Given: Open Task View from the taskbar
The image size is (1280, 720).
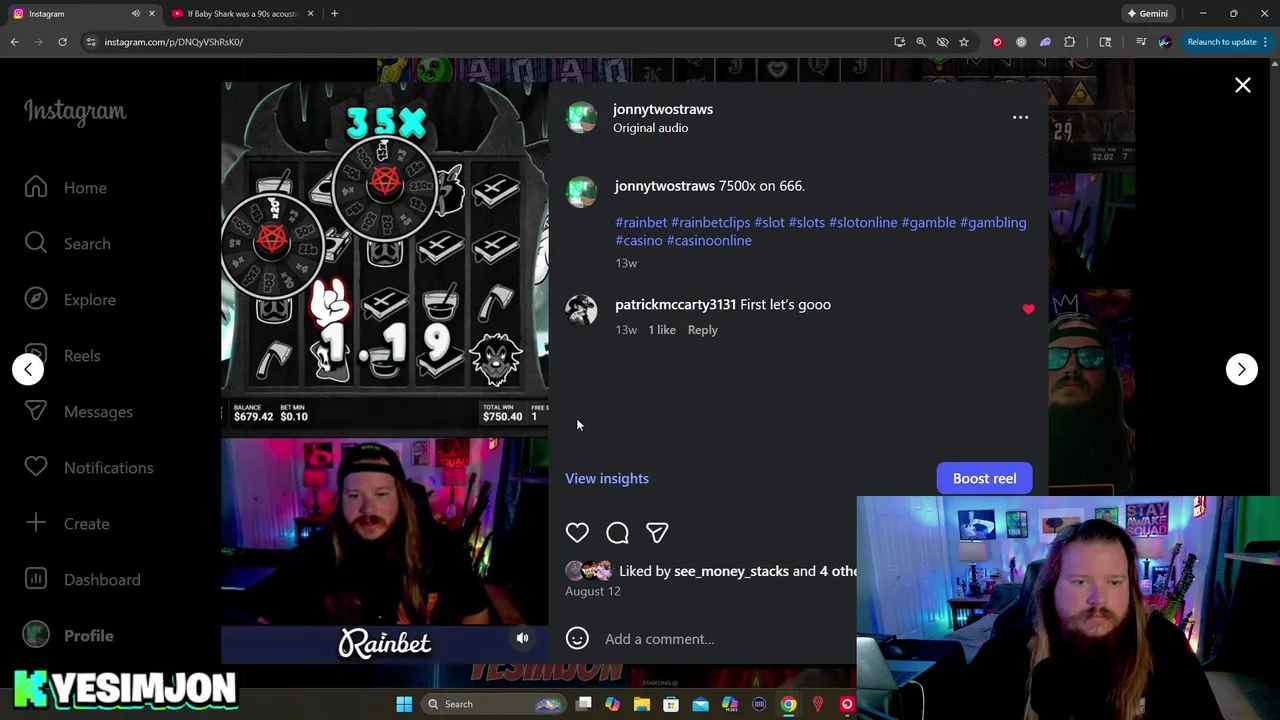Looking at the screenshot, I should coord(584,704).
